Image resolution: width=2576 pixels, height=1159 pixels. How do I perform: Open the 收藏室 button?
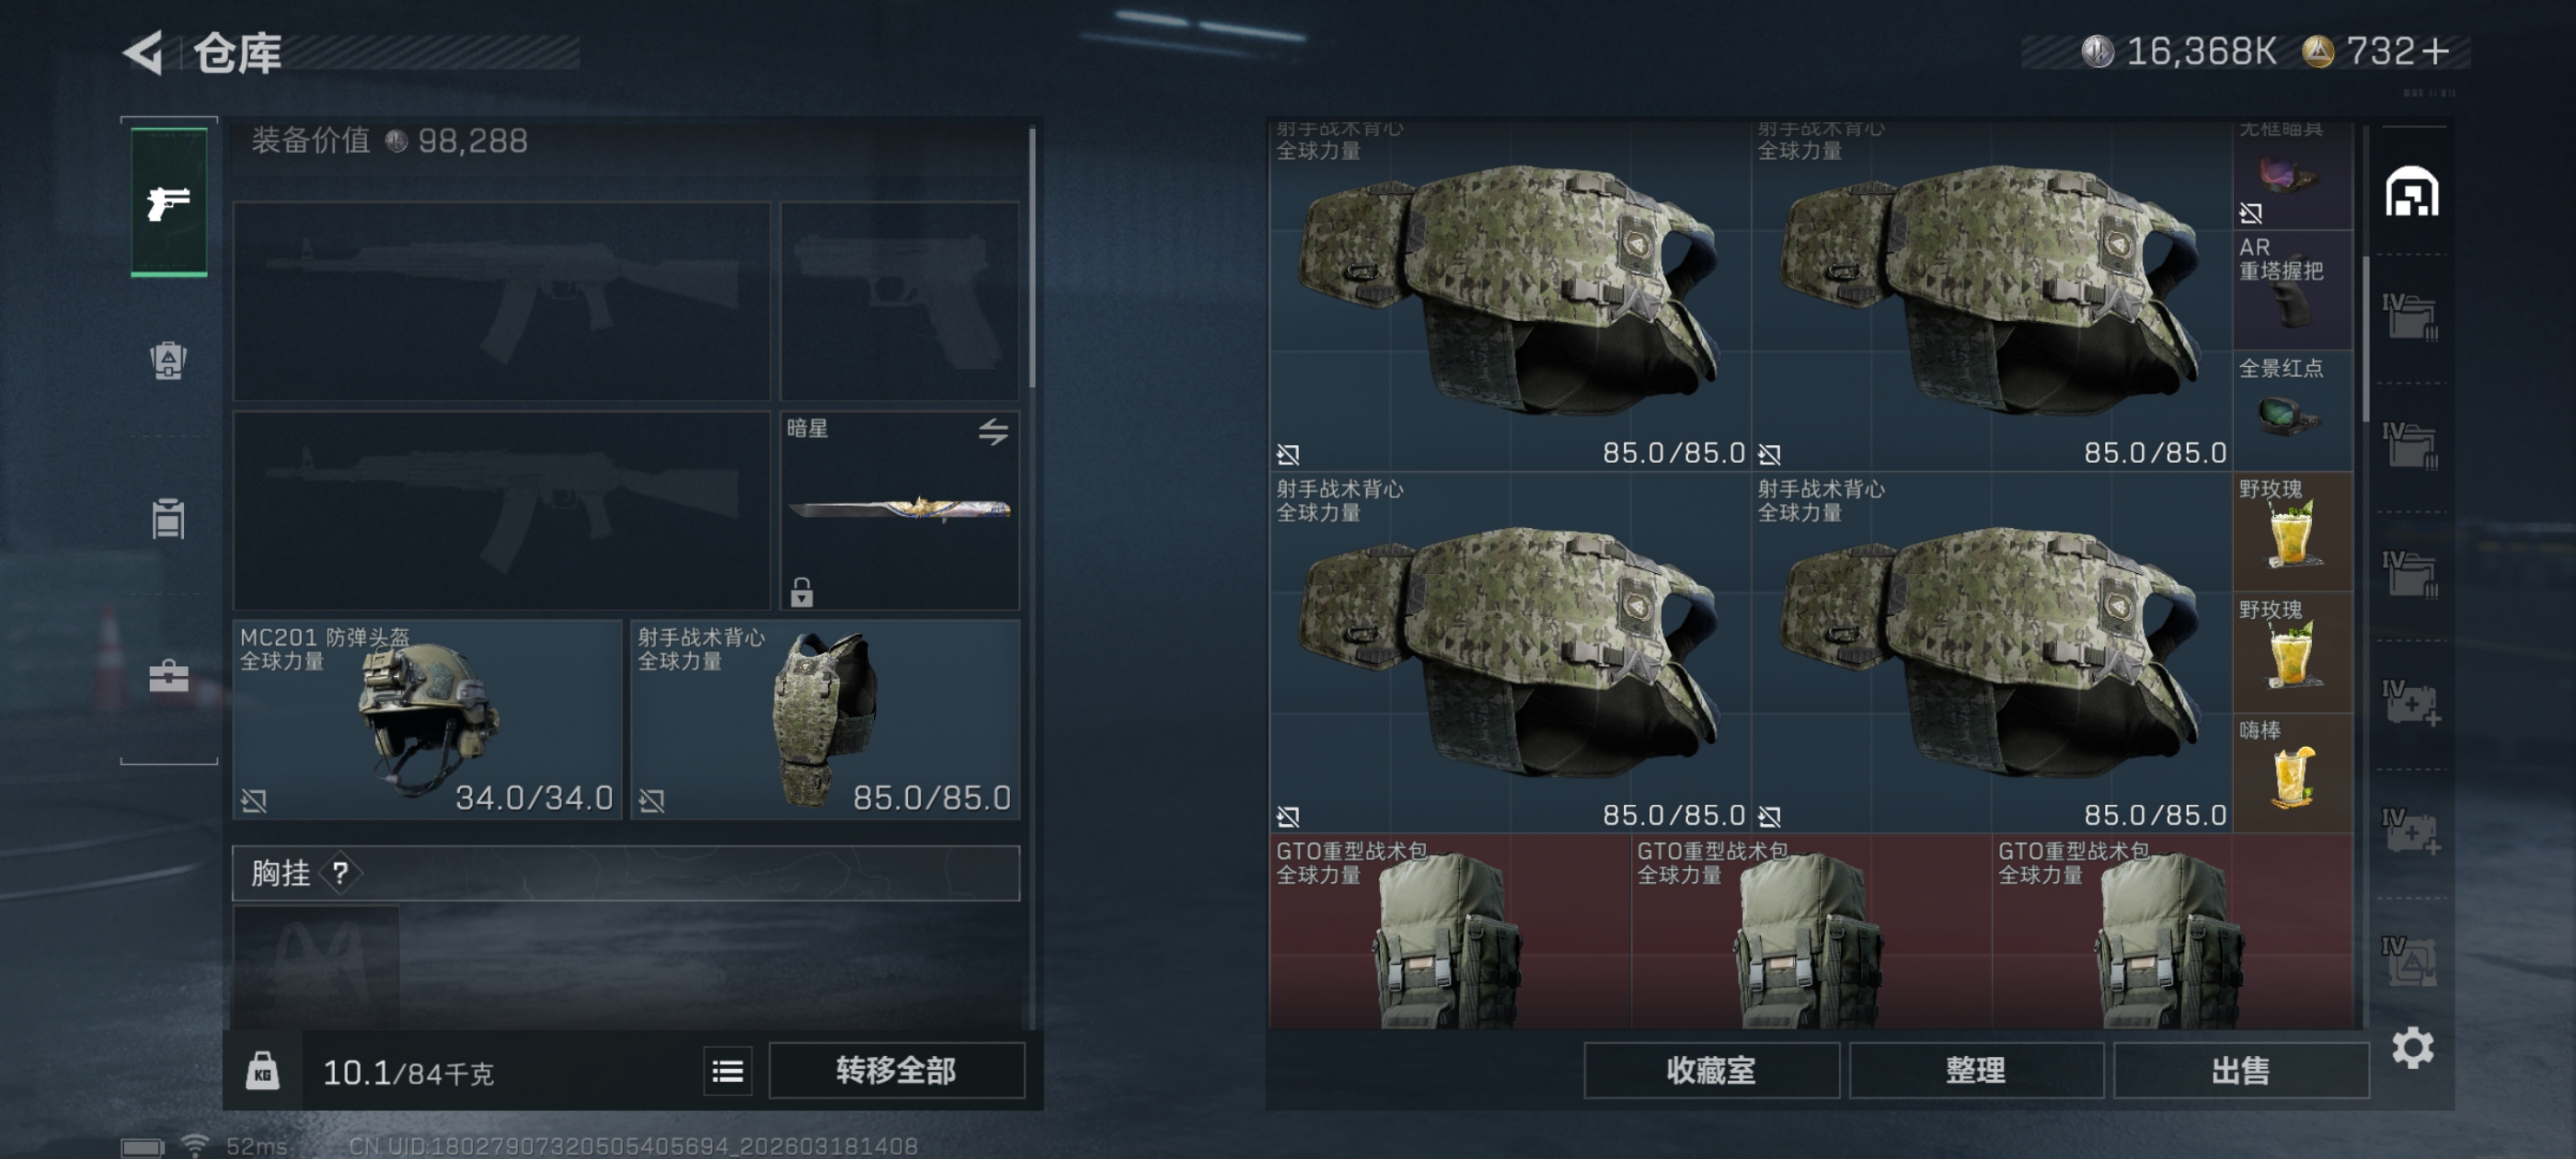coord(1711,1071)
